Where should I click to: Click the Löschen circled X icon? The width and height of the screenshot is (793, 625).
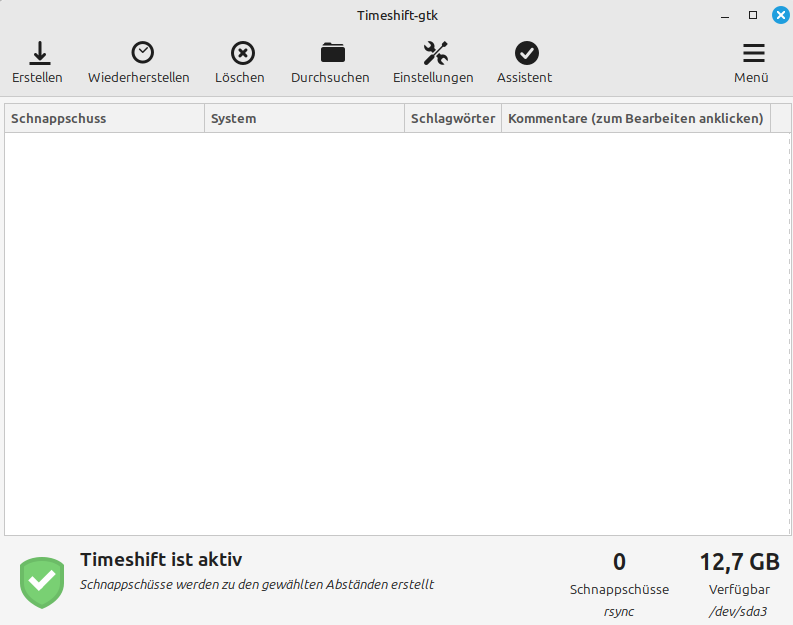click(243, 53)
